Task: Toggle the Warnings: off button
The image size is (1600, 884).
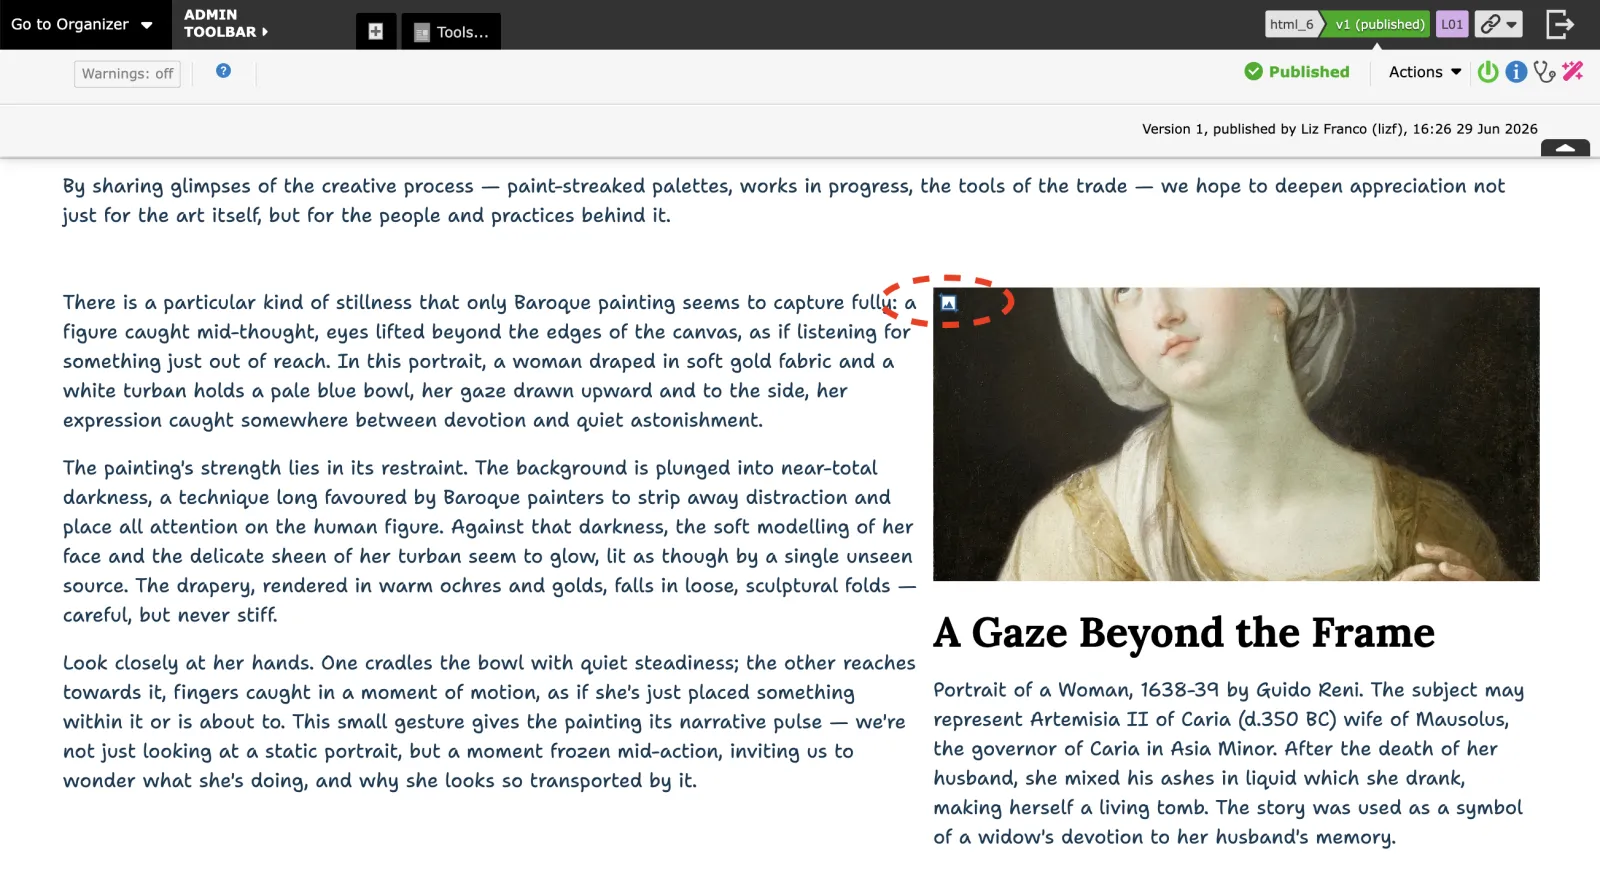Action: [127, 74]
